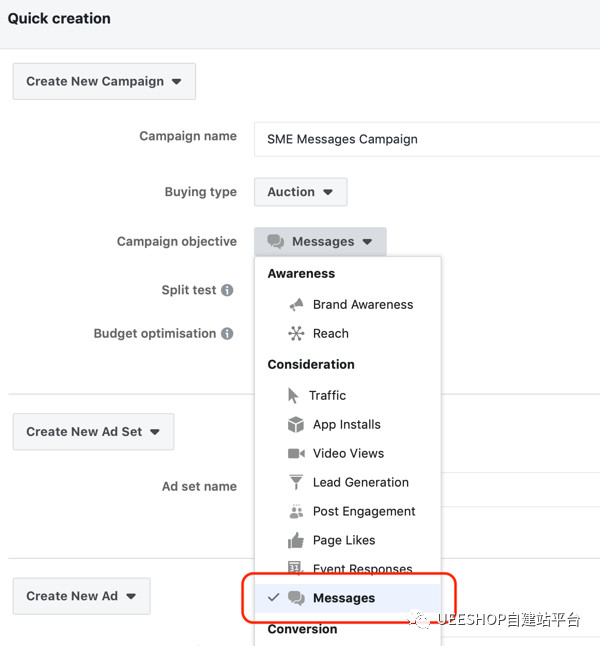Expand the Buying type Auction dropdown
The width and height of the screenshot is (600, 646).
coord(300,192)
